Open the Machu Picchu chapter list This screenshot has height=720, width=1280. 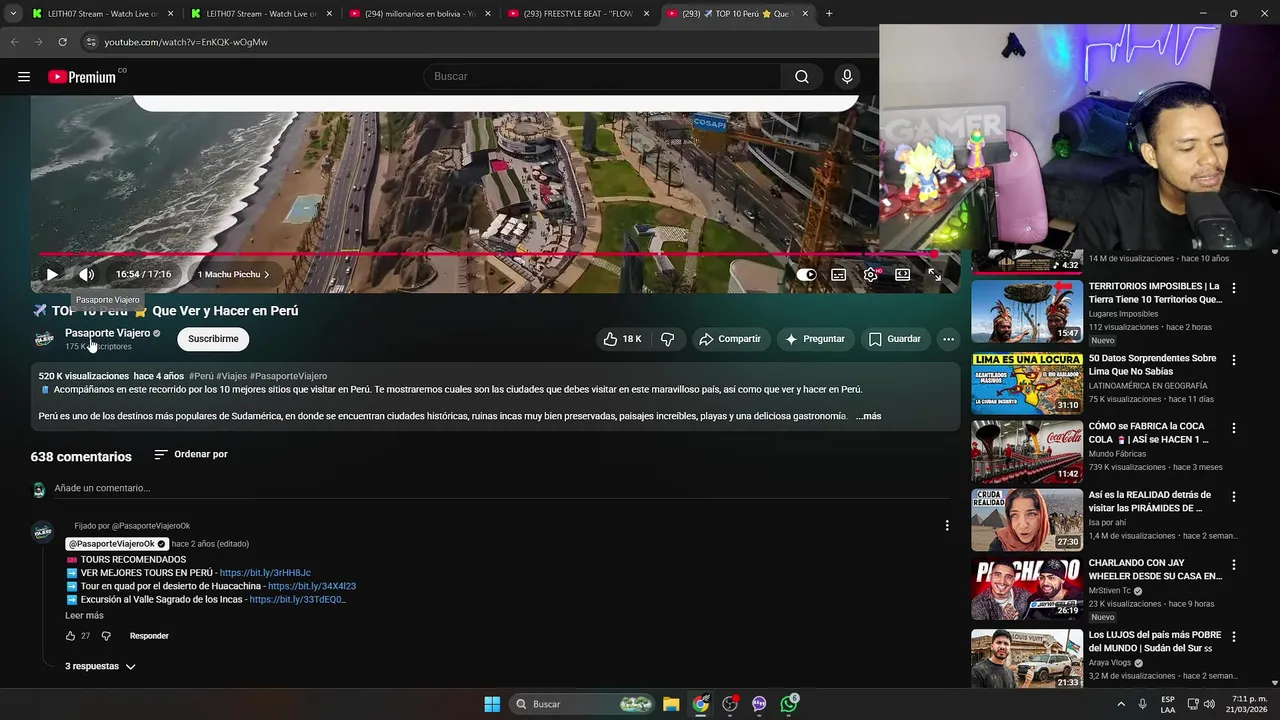[233, 274]
